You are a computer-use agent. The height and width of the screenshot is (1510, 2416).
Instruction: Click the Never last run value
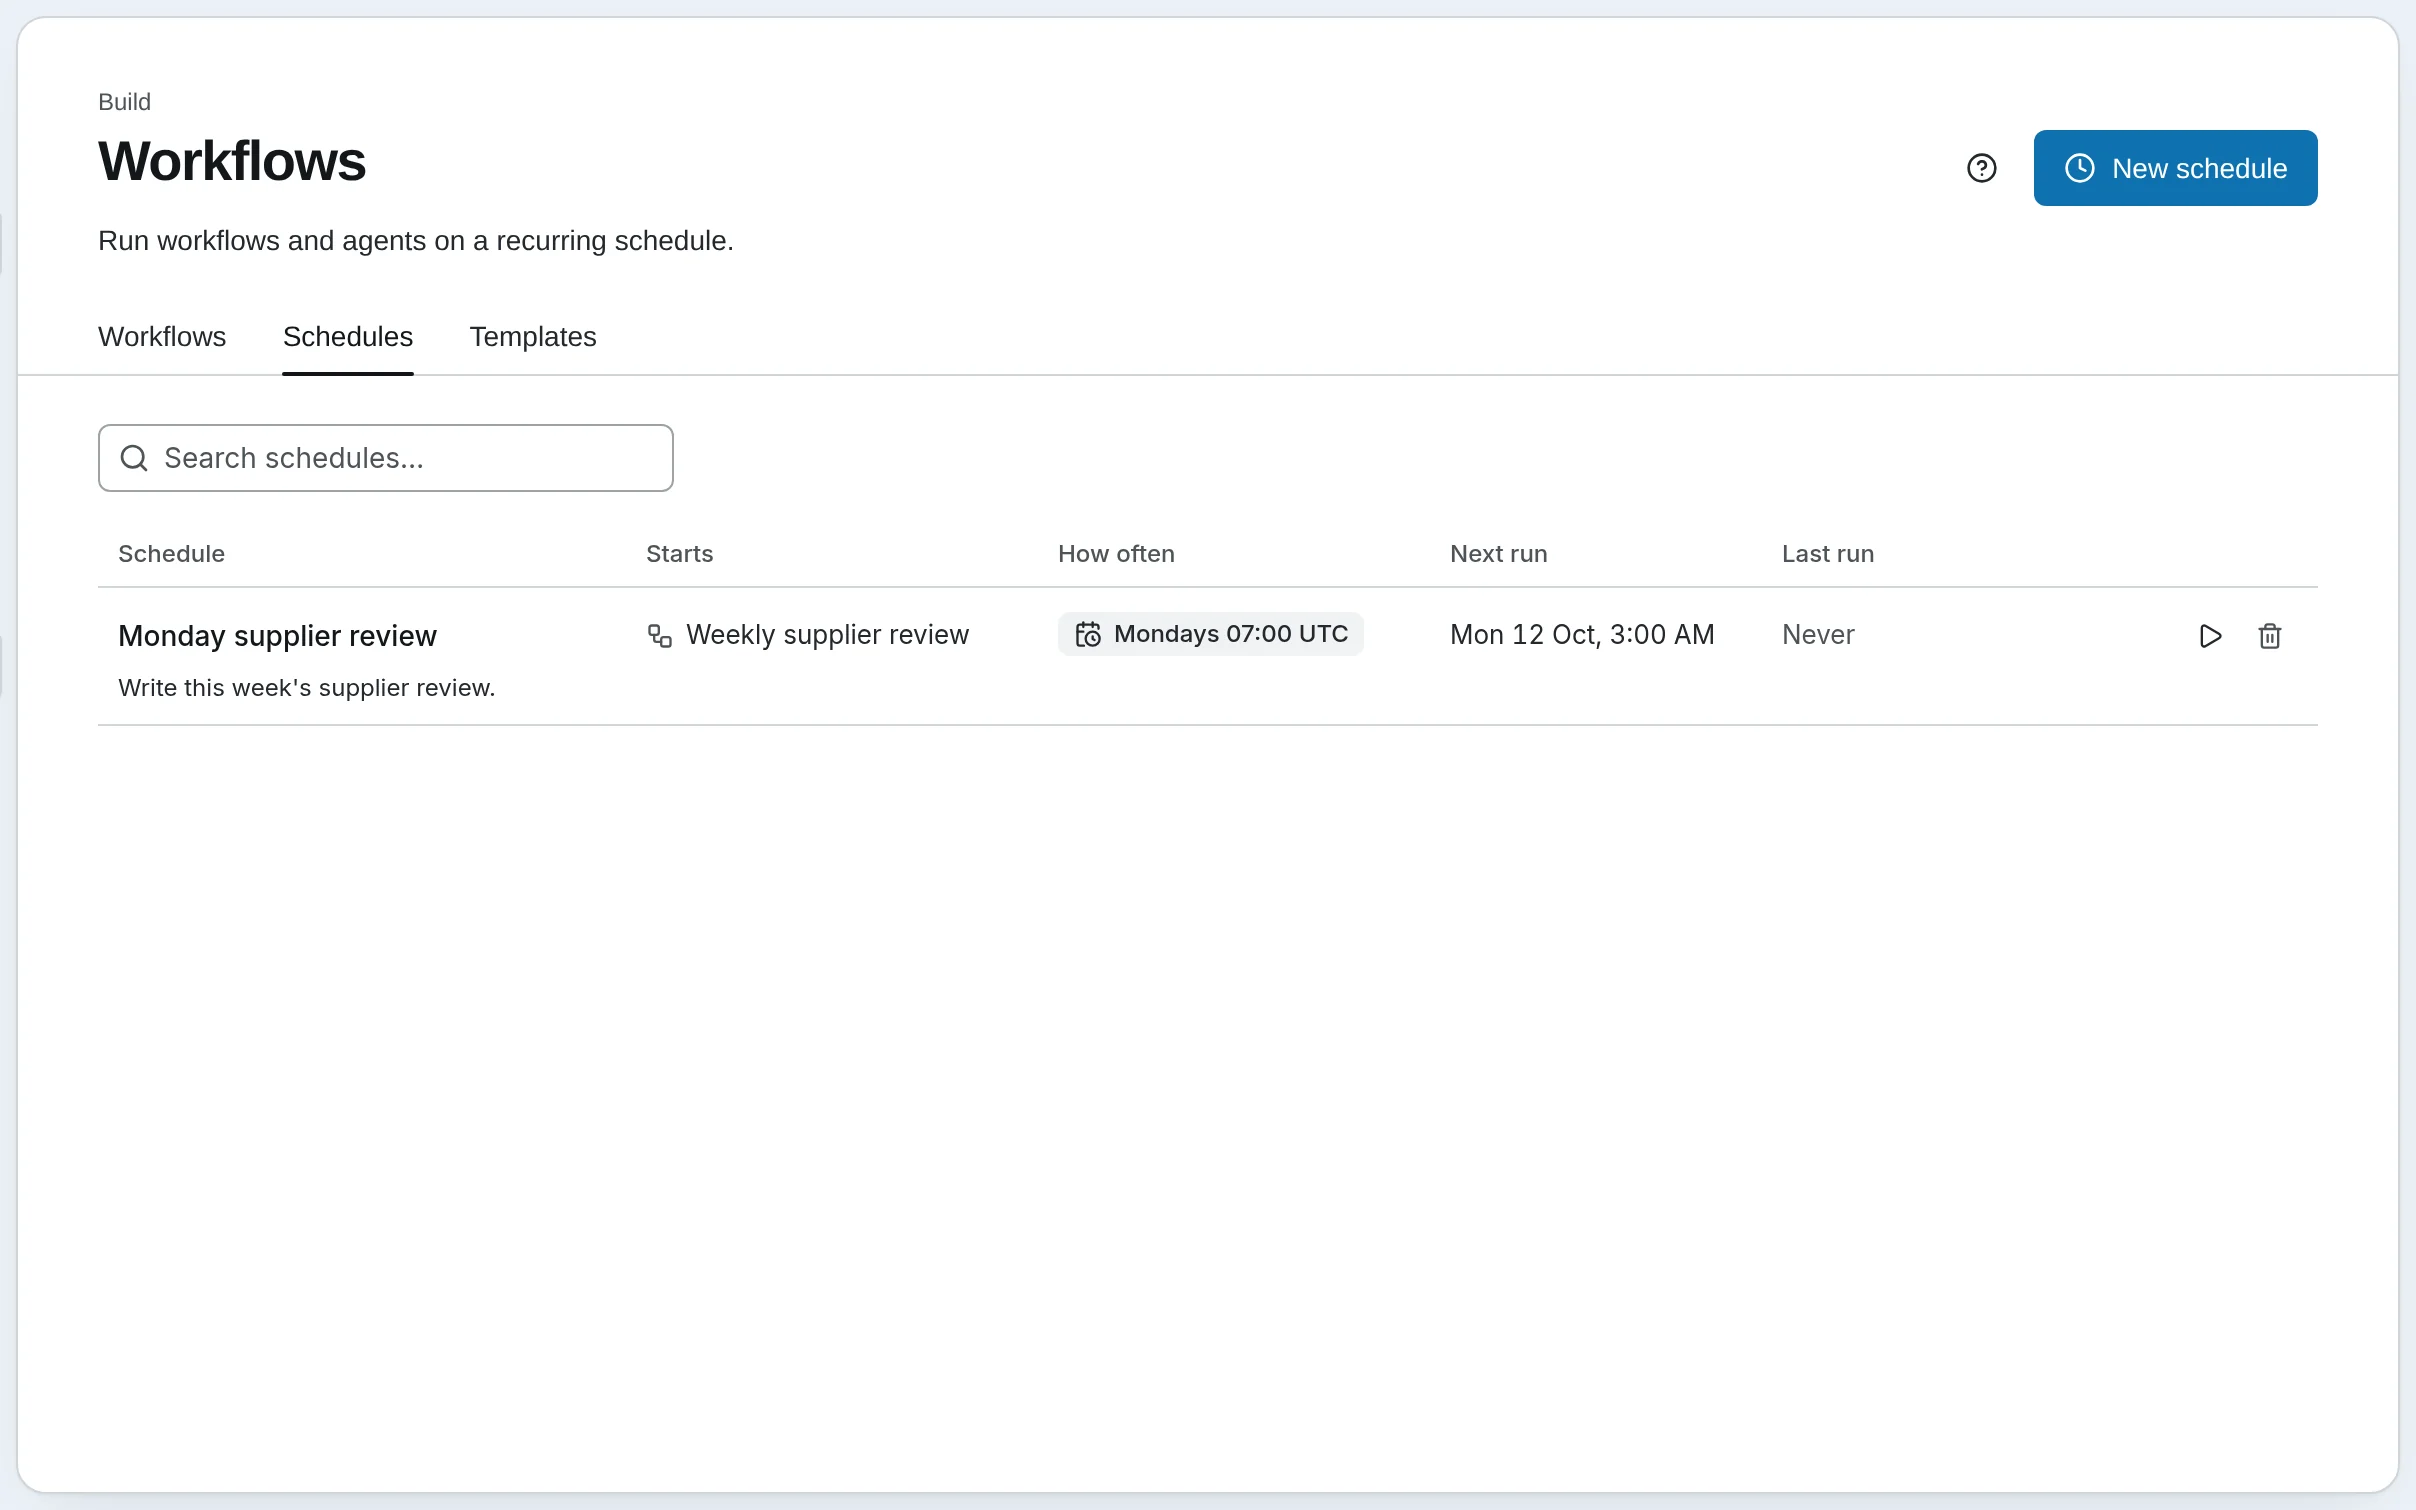[x=1818, y=635]
